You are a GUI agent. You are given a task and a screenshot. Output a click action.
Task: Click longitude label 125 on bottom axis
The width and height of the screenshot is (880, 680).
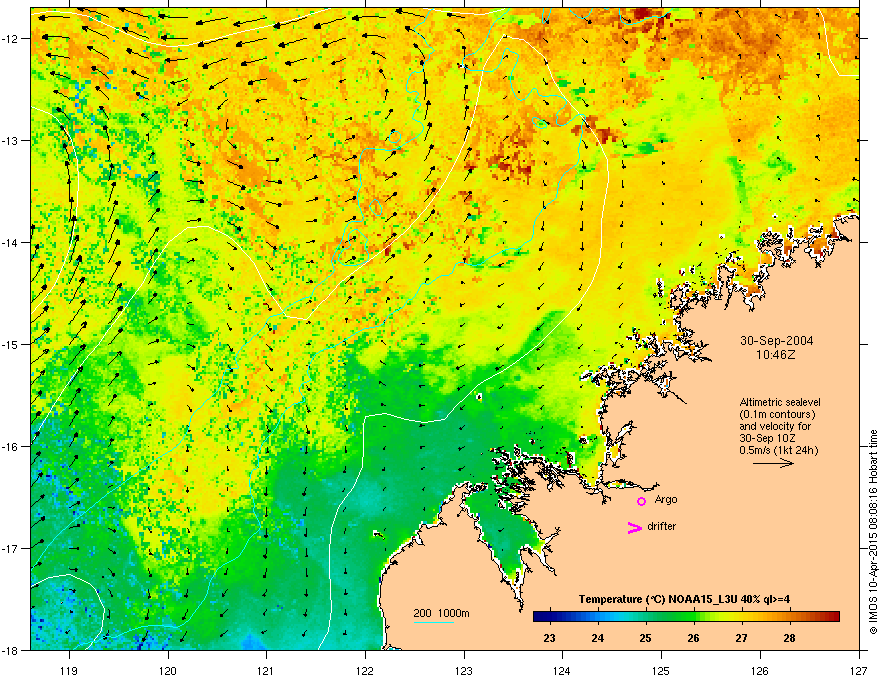click(661, 670)
